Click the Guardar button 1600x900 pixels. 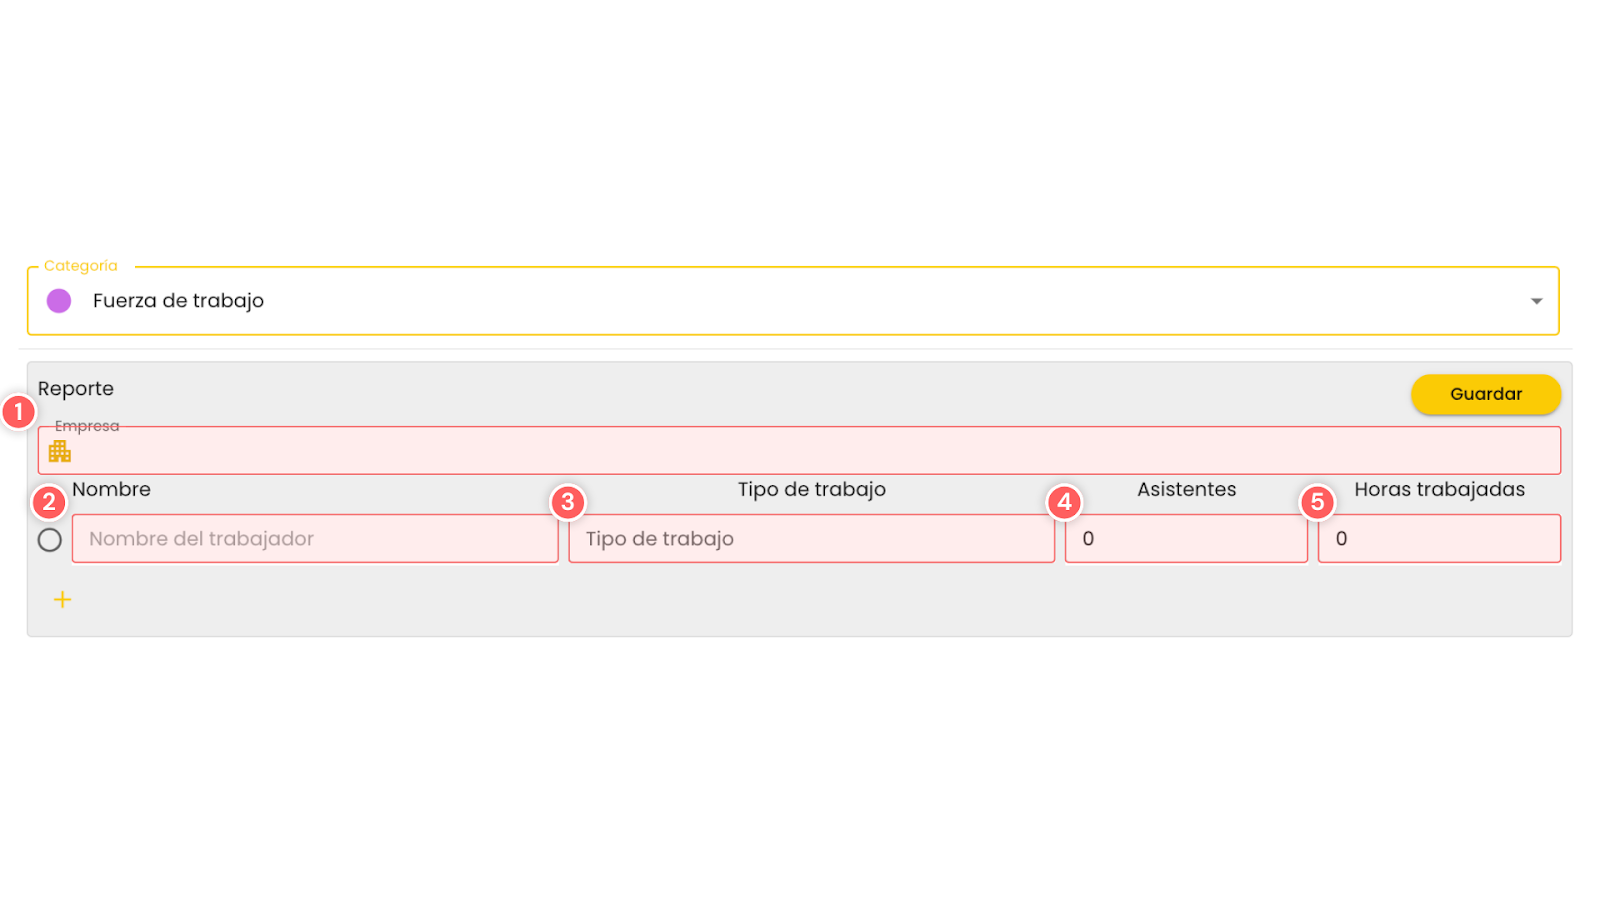point(1485,394)
